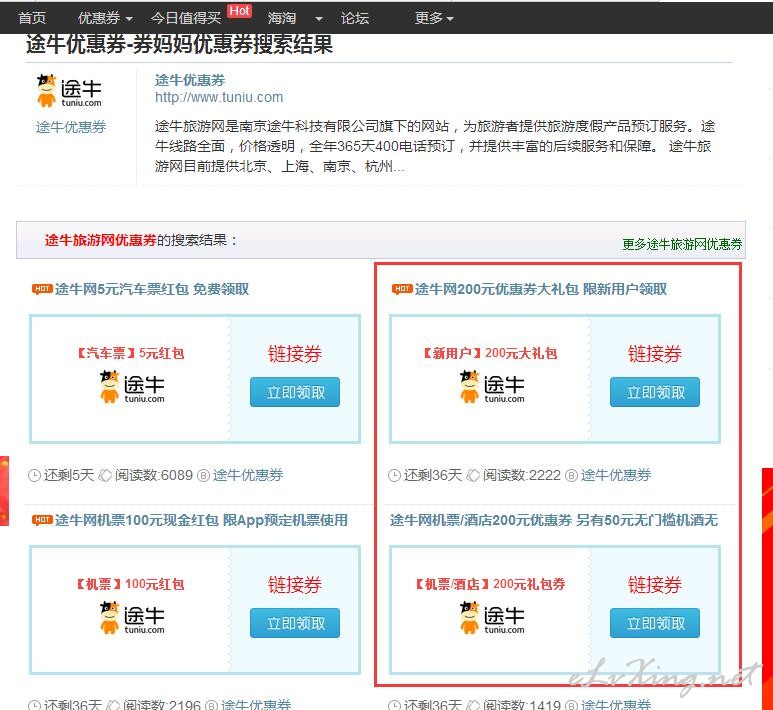Viewport: 773px width, 710px height.
Task: Select 【机票/酒店】200元礼包券 coupon text
Action: point(491,584)
